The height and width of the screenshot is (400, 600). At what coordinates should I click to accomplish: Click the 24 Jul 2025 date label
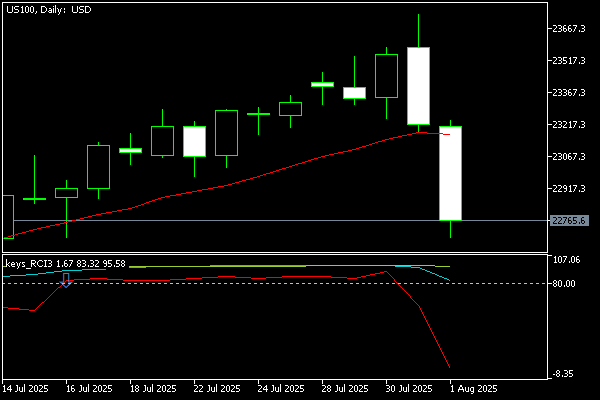pyautogui.click(x=281, y=389)
